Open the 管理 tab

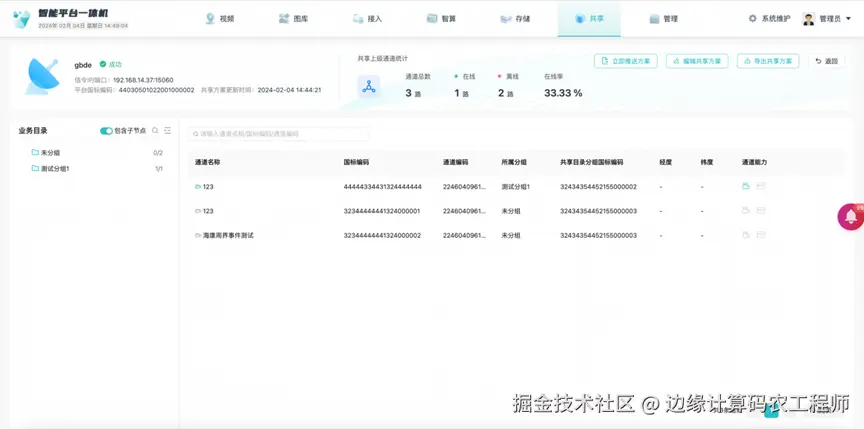(663, 19)
